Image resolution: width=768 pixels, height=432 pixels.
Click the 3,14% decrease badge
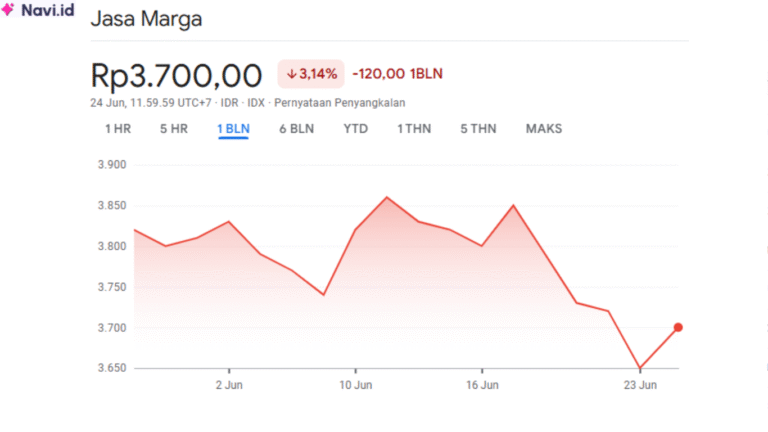(311, 74)
